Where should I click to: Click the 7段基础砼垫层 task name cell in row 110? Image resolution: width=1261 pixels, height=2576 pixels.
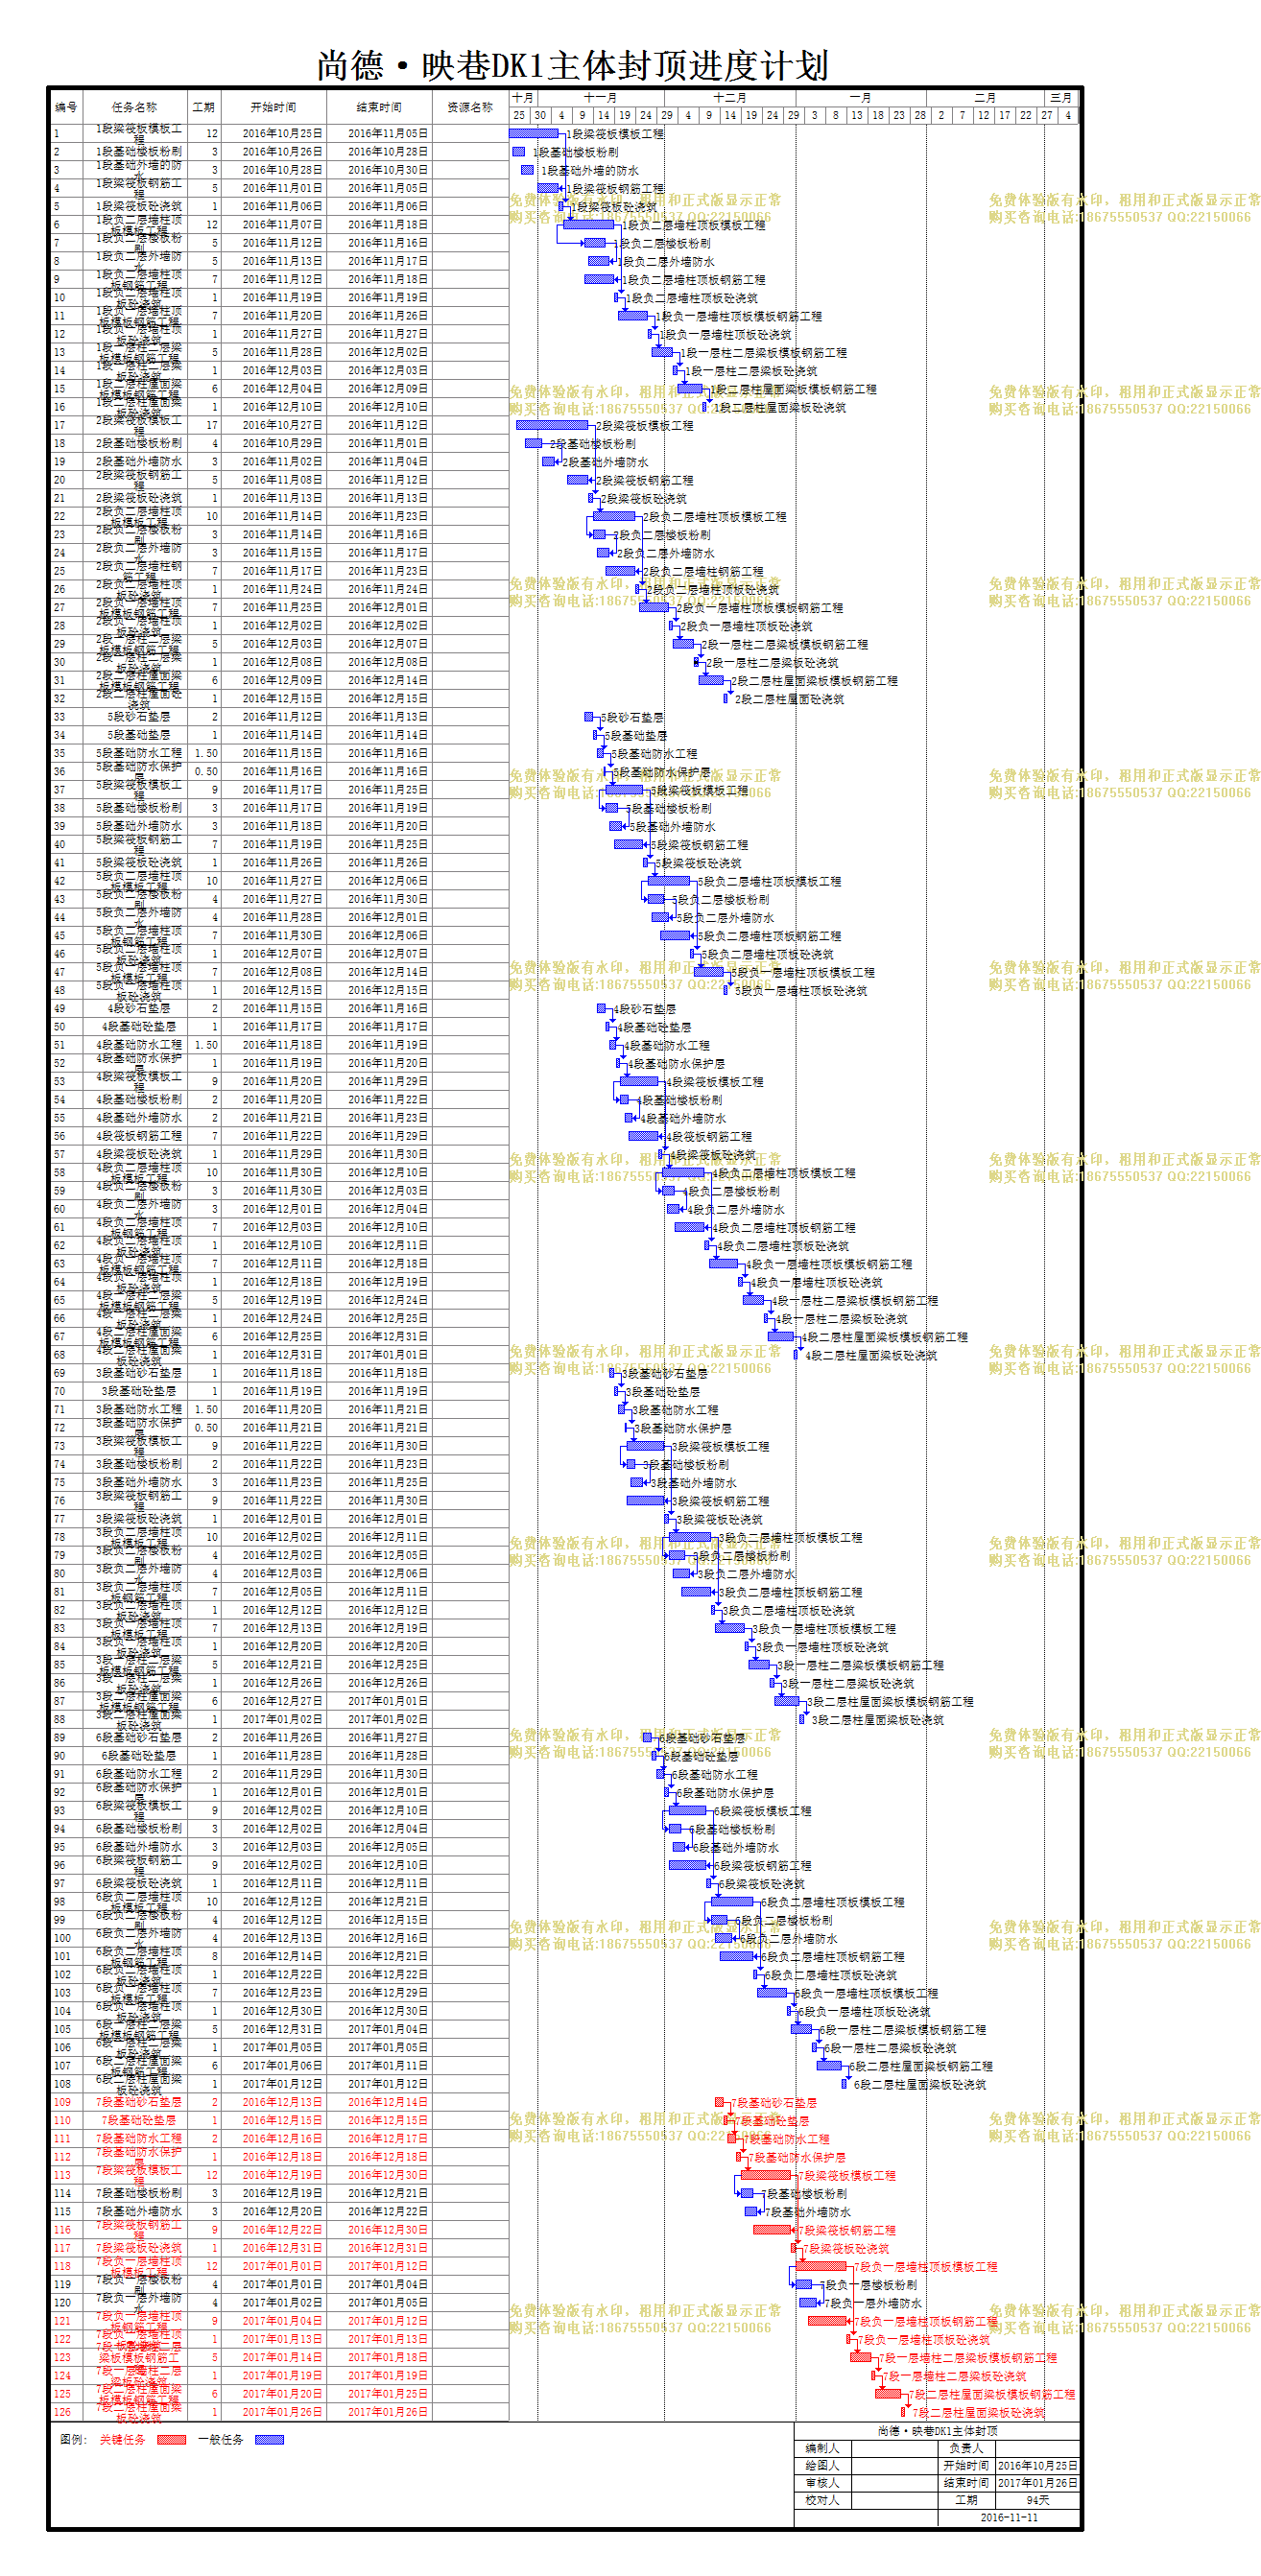[x=134, y=2120]
